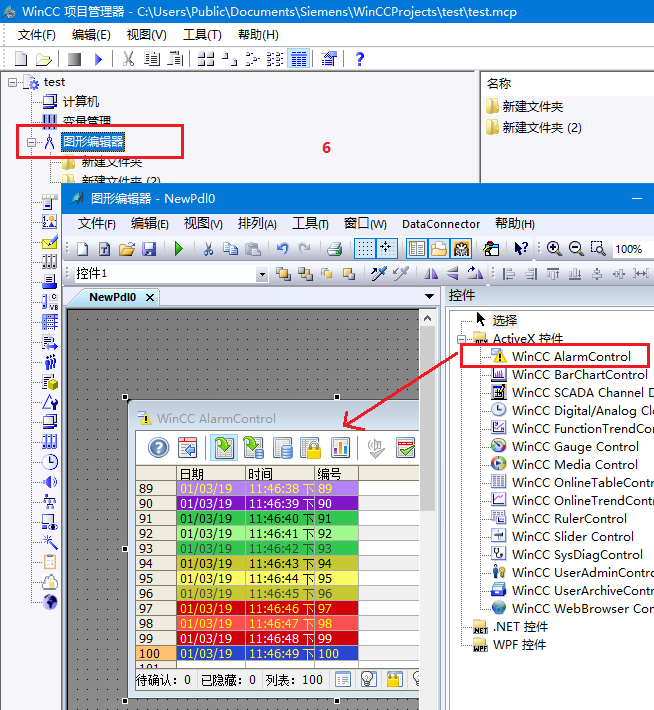
Task: Select WinCC BarChartControl
Action: 580,374
